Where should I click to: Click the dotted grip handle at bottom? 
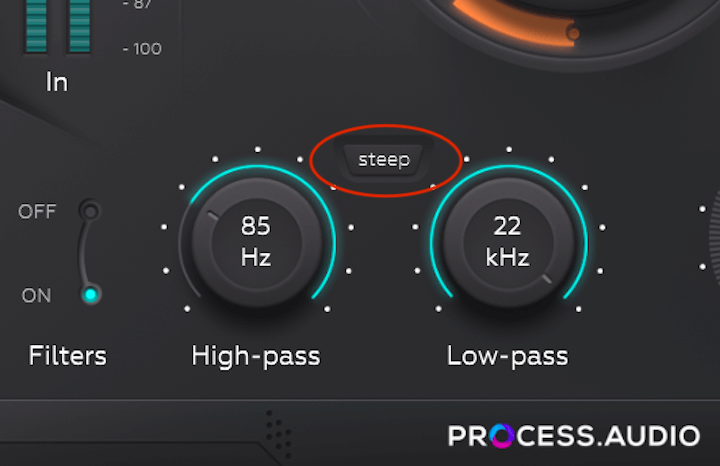[x=279, y=434]
